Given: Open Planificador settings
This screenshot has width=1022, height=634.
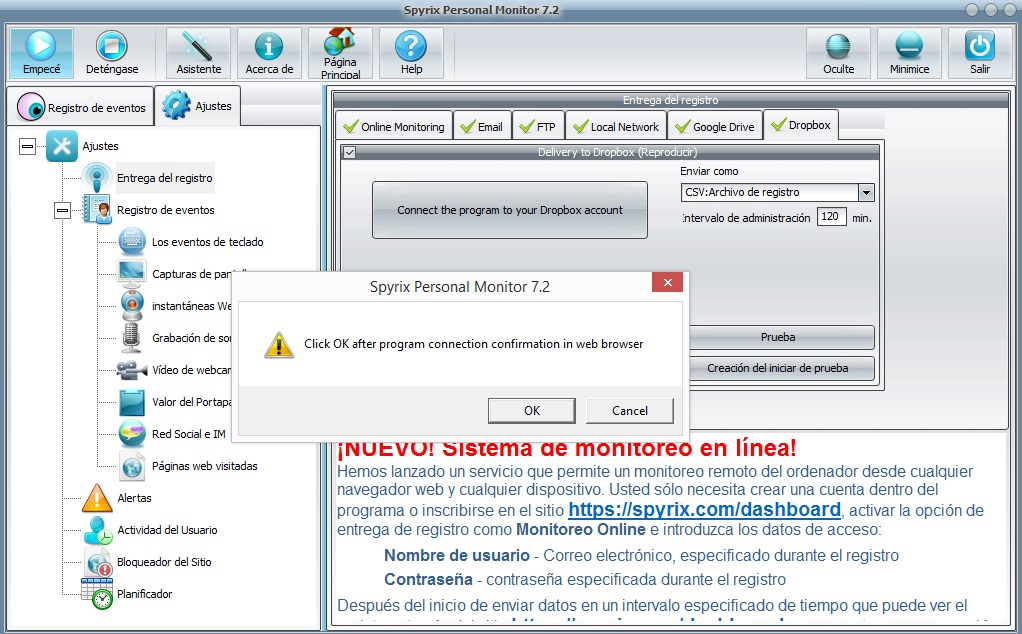Looking at the screenshot, I should coord(145,594).
